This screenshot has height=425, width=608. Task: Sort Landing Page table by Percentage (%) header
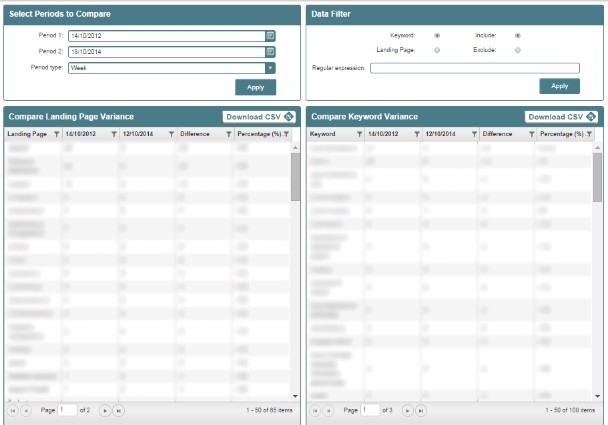259,134
